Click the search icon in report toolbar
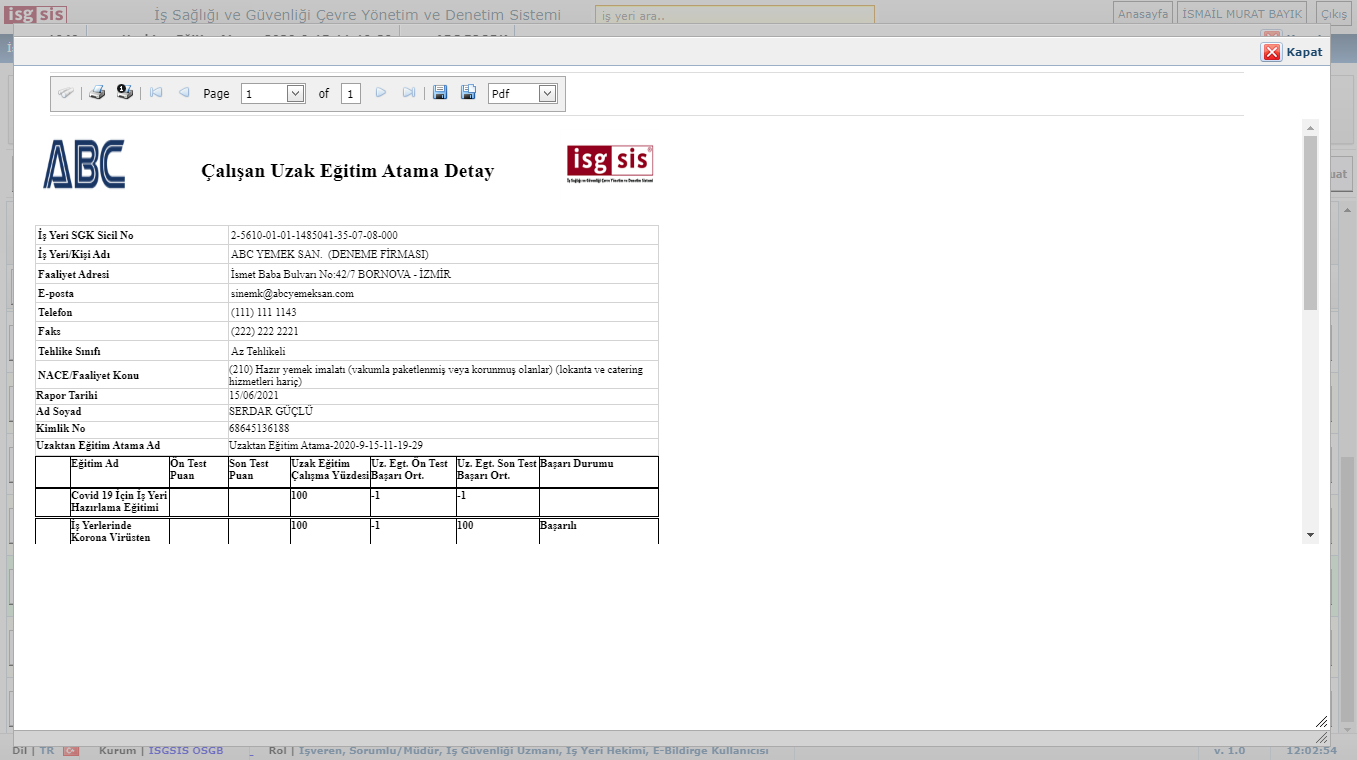The image size is (1357, 760). pyautogui.click(x=66, y=93)
